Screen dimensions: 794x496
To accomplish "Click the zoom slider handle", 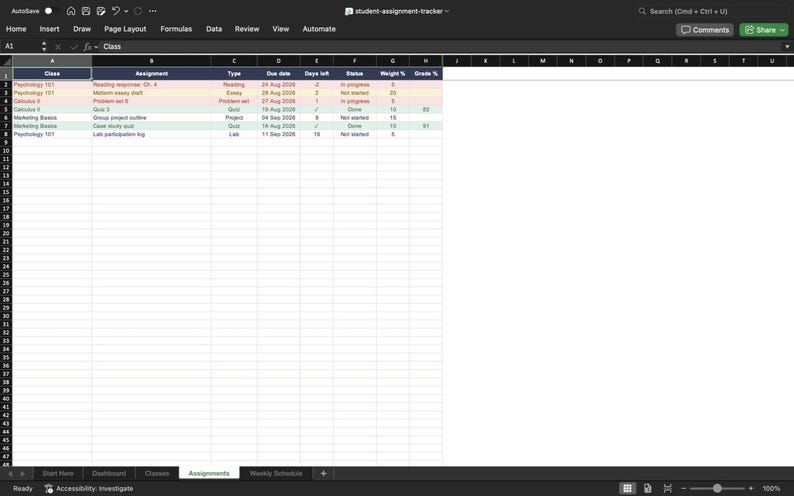I will (x=717, y=488).
